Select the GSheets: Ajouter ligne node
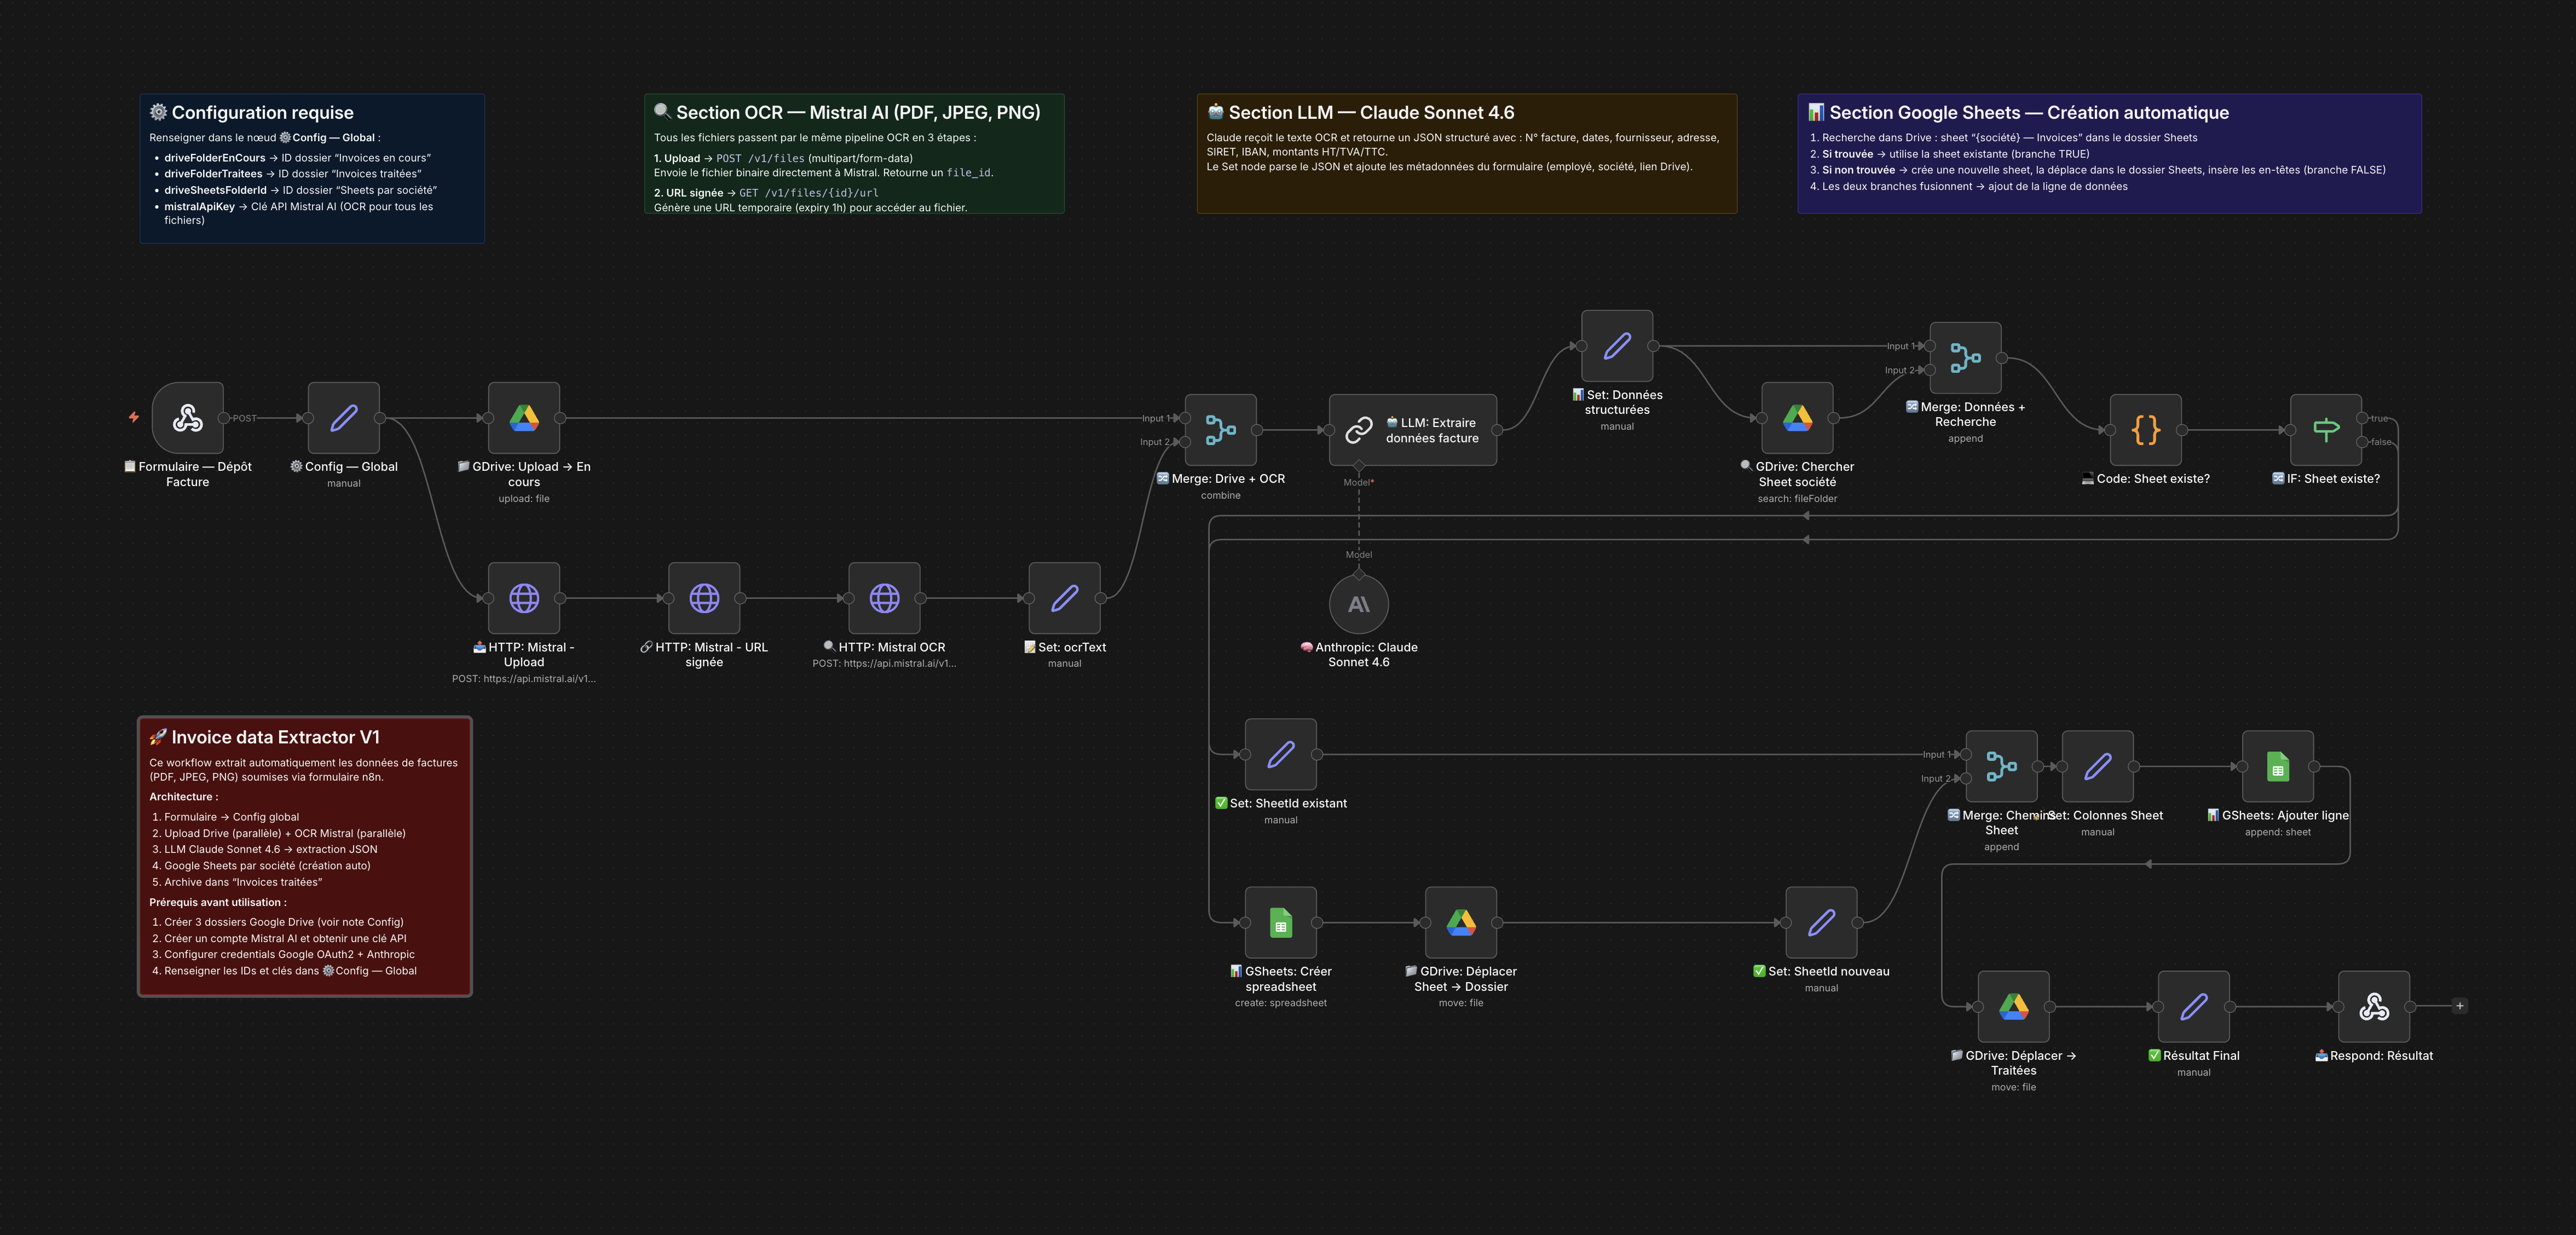Image resolution: width=2576 pixels, height=1235 pixels. (x=2278, y=766)
